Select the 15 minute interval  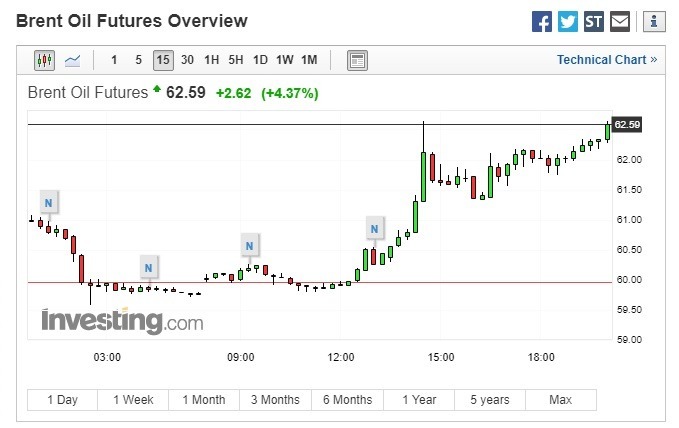pyautogui.click(x=163, y=60)
